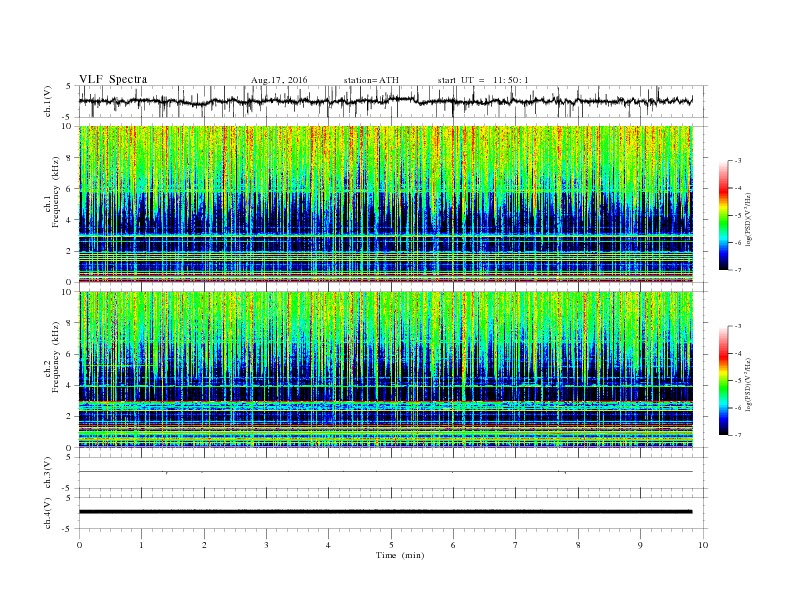Click the time axis tick label "6"

pyautogui.click(x=453, y=545)
